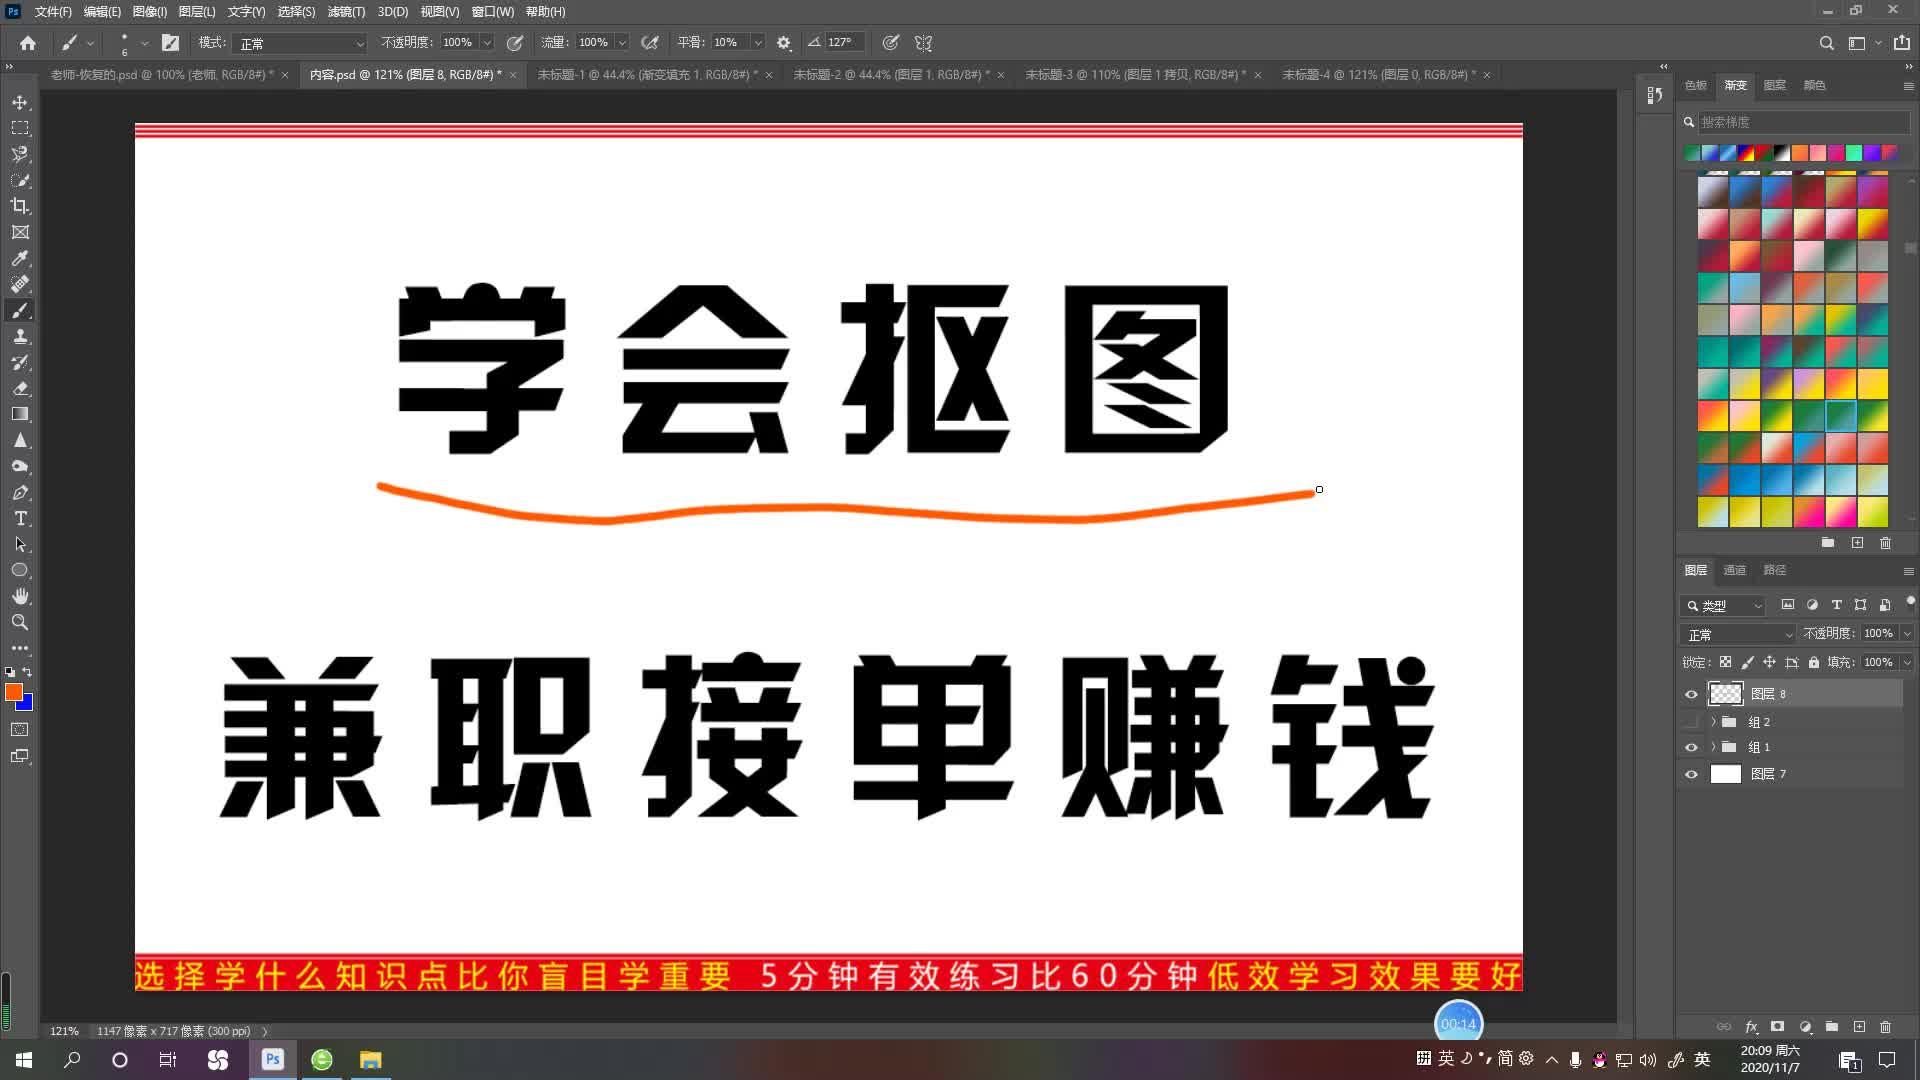This screenshot has height=1080, width=1920.
Task: Delete selected layer with trash icon
Action: 1886,1026
